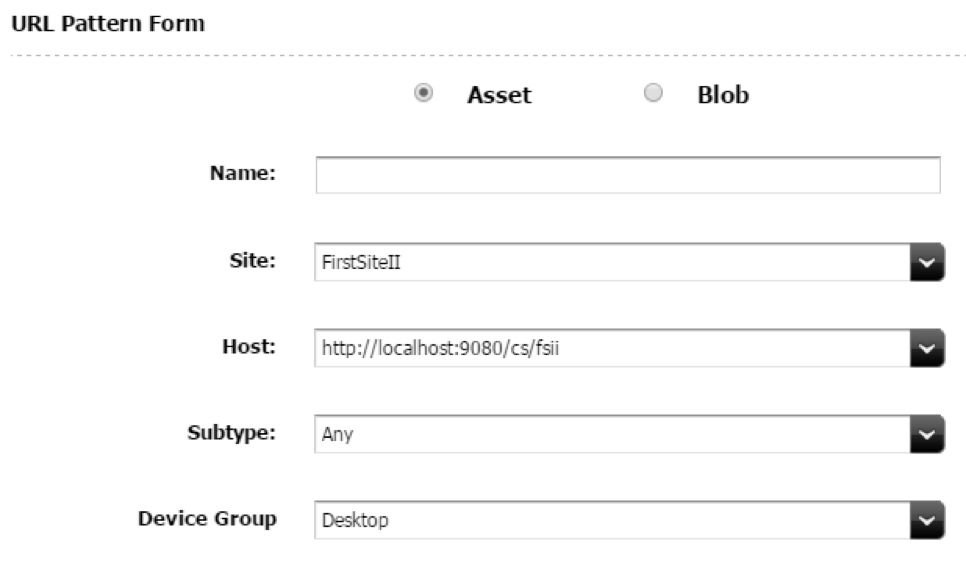Screen dimensions: 966x563
Task: Click the Any value in Subtype box
Action: (x=337, y=435)
